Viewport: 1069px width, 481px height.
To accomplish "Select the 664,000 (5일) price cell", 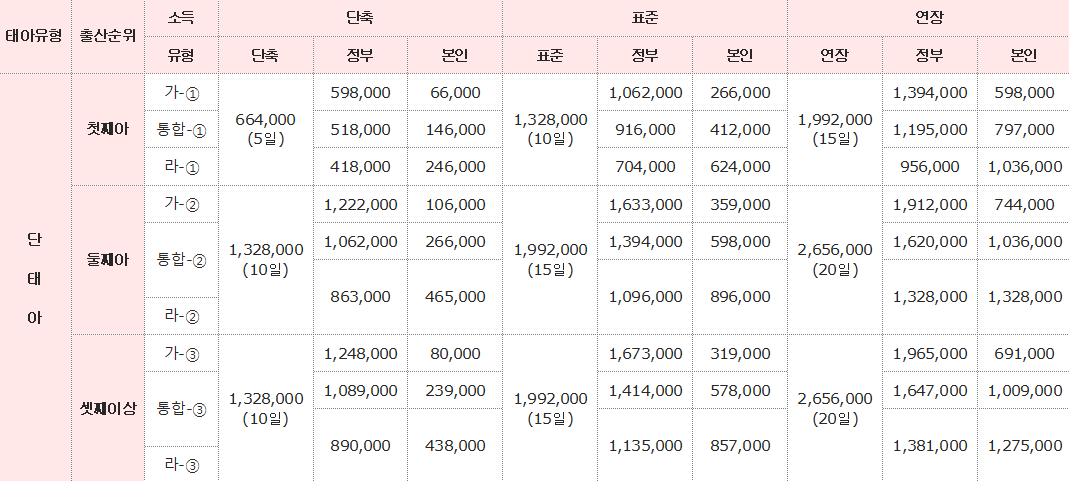I will (x=265, y=129).
